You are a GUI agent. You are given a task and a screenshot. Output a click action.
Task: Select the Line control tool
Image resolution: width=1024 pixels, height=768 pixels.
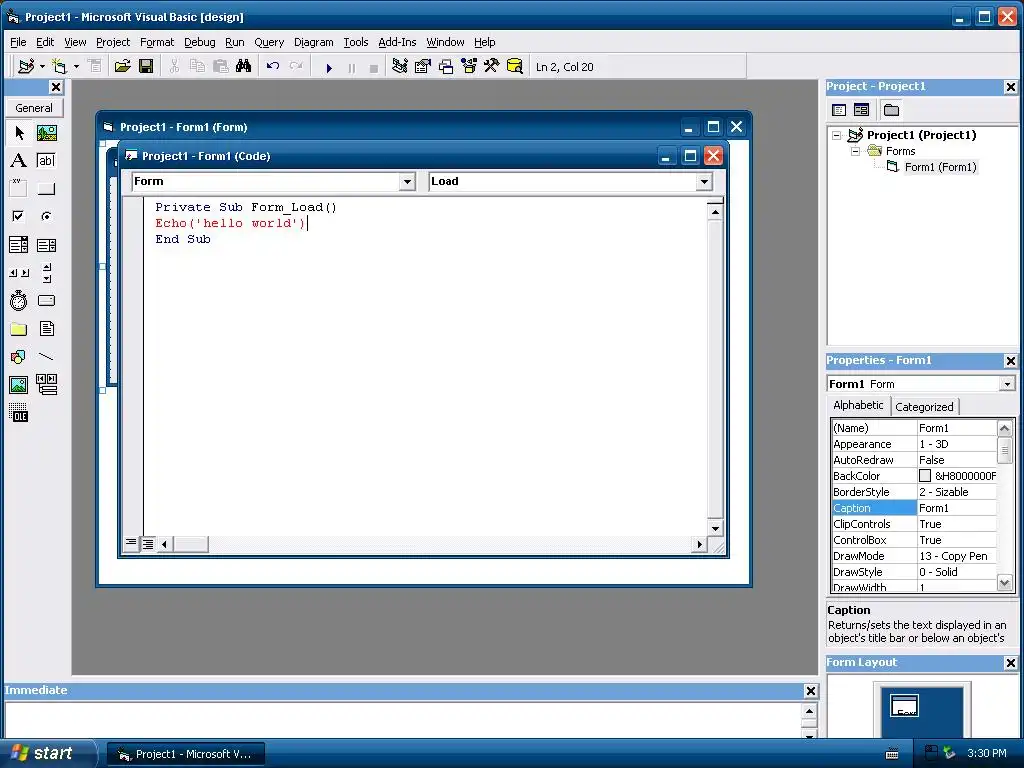(46, 357)
